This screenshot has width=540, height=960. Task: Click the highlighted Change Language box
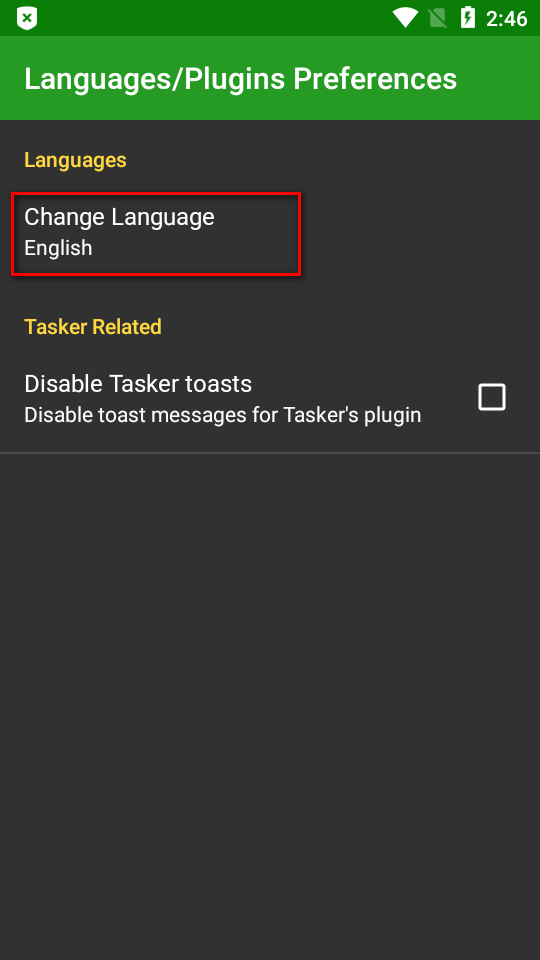click(156, 233)
